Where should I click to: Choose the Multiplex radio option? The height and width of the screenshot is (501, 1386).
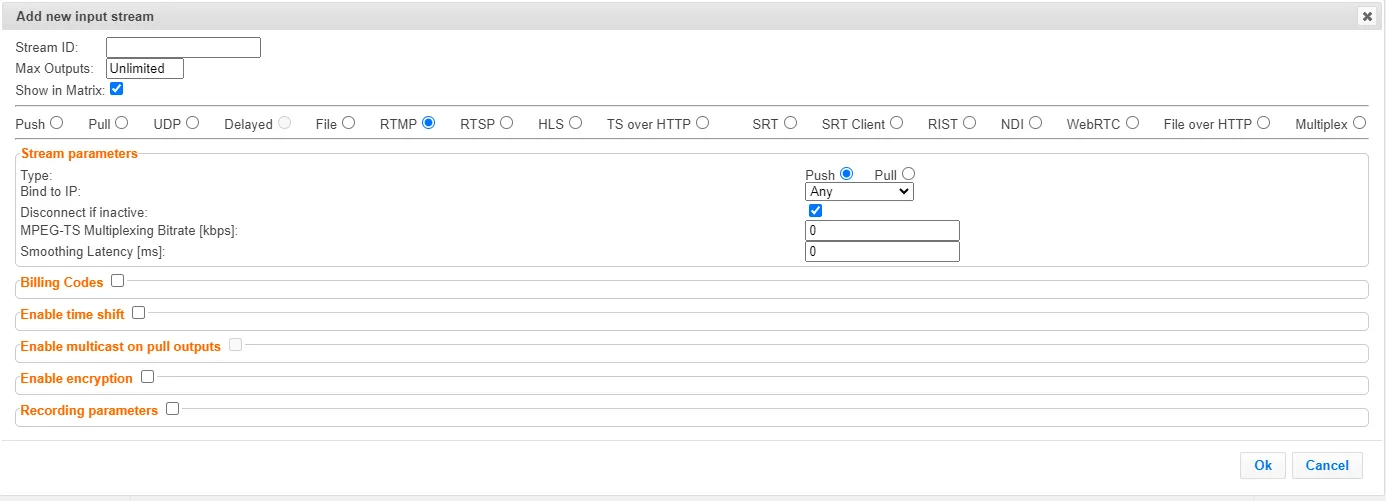(x=1359, y=123)
